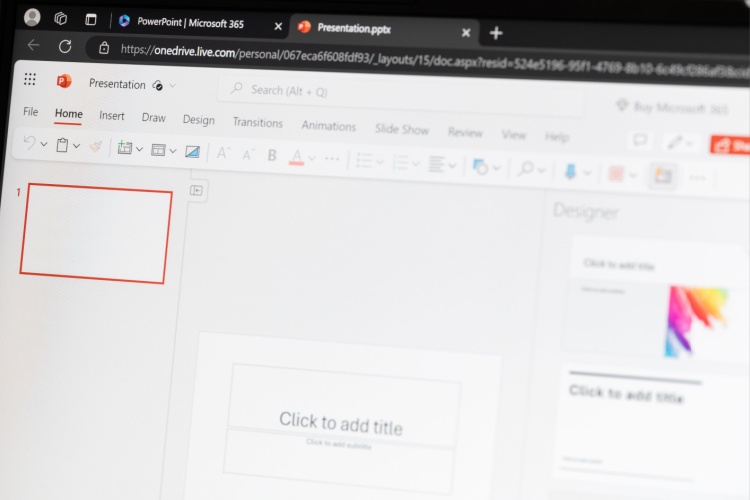The width and height of the screenshot is (750, 500).
Task: Open the Transitions ribbon tab
Action: (257, 122)
